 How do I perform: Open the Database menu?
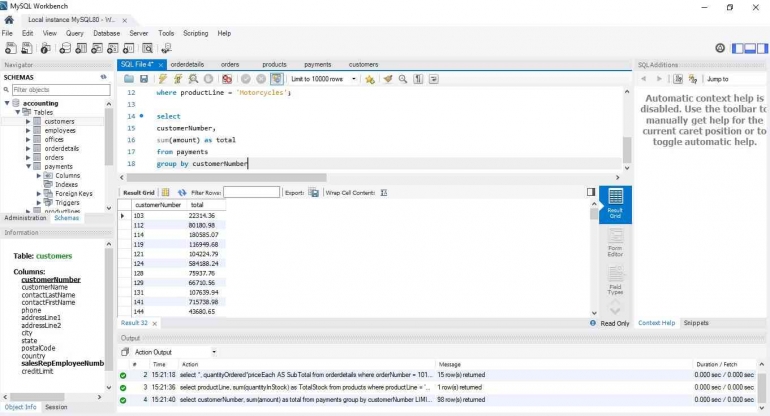coord(107,33)
